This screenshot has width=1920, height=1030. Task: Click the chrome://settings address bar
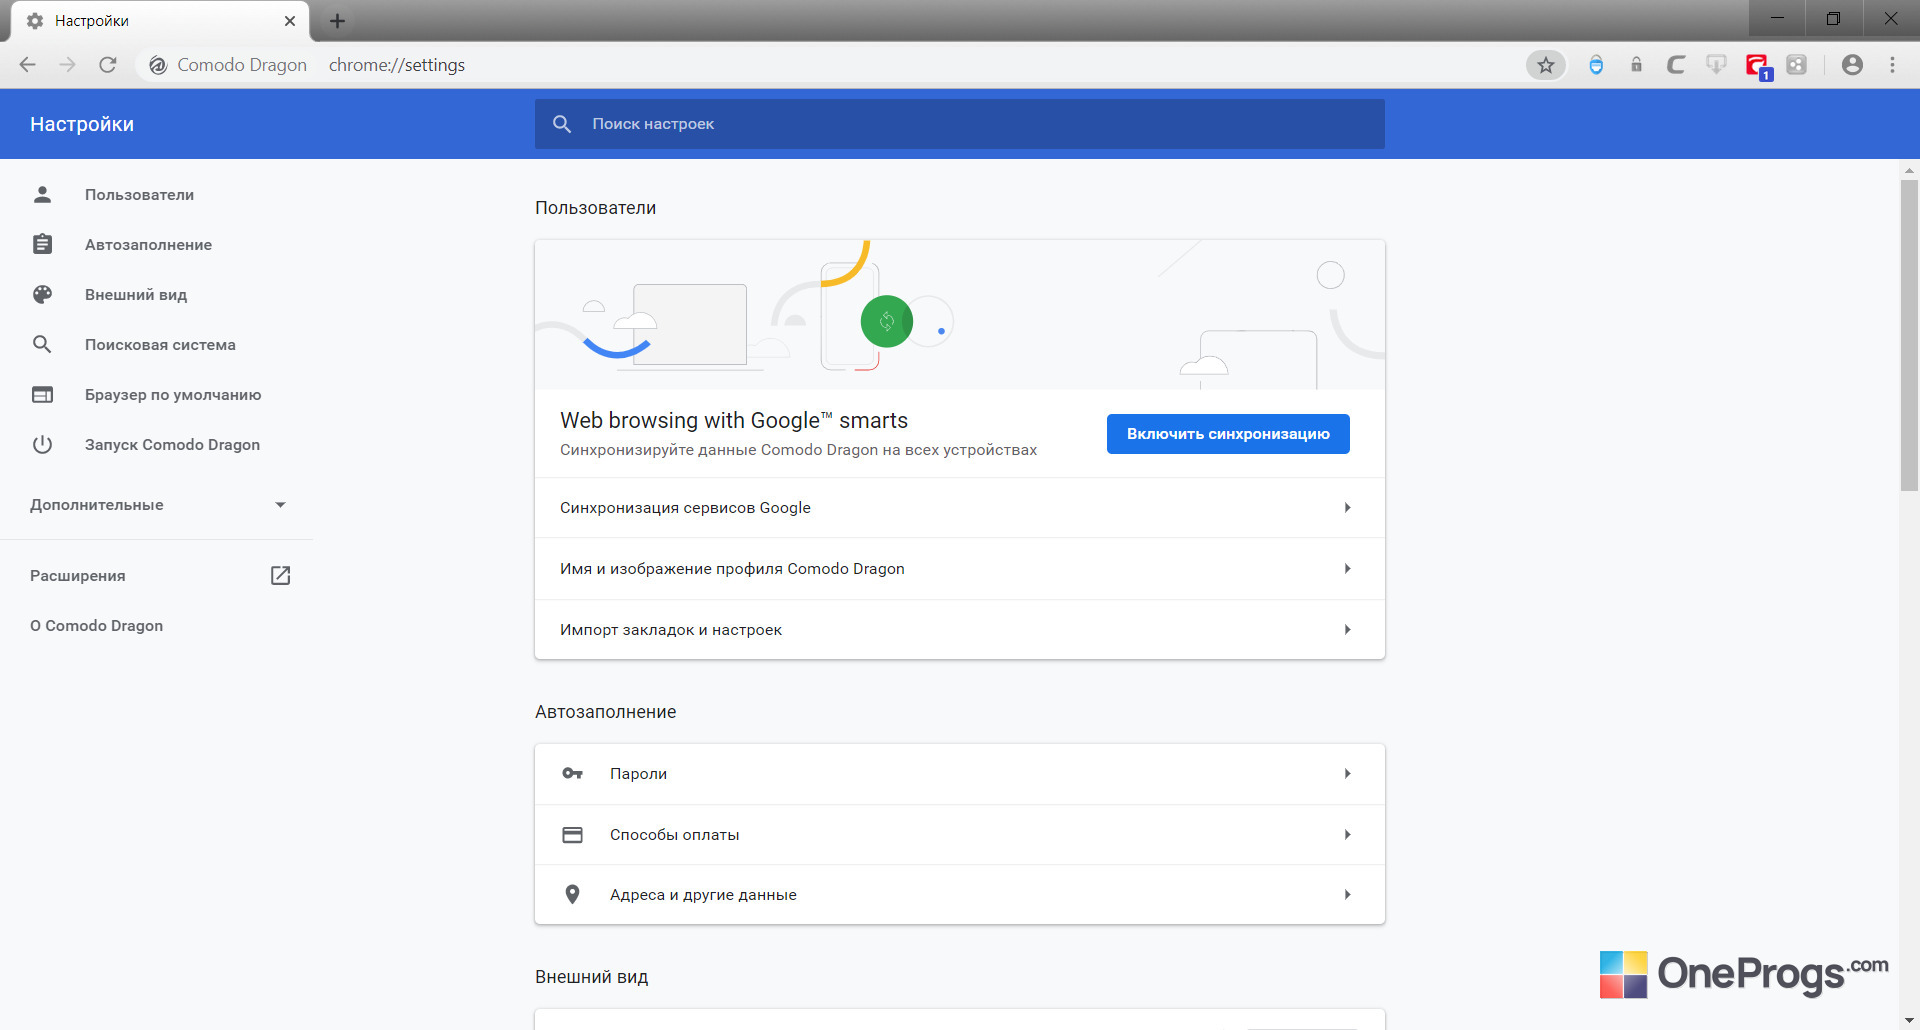tap(396, 65)
